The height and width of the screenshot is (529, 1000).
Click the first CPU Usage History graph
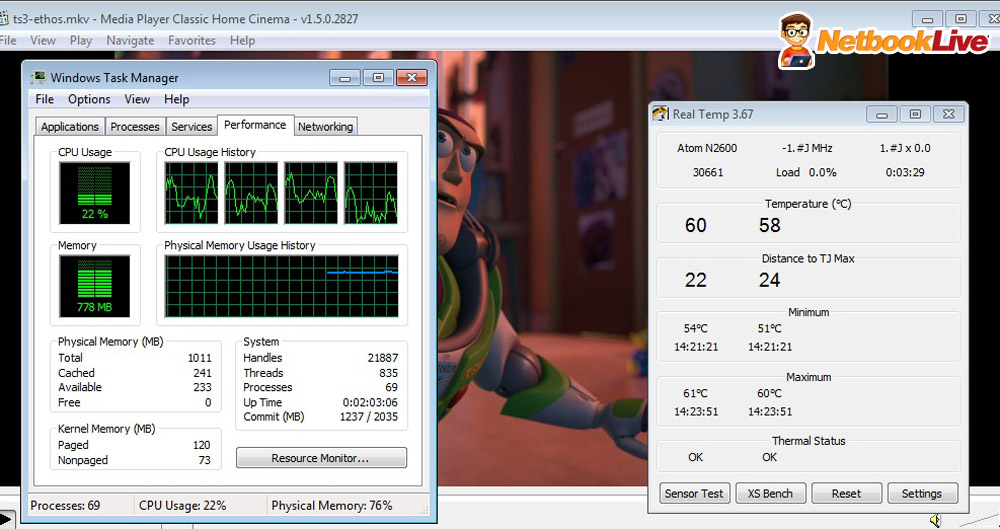coord(191,193)
